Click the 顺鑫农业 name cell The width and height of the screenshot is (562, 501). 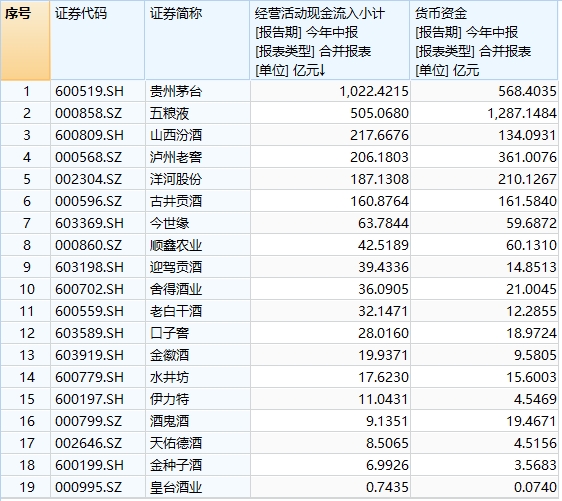pyautogui.click(x=176, y=245)
